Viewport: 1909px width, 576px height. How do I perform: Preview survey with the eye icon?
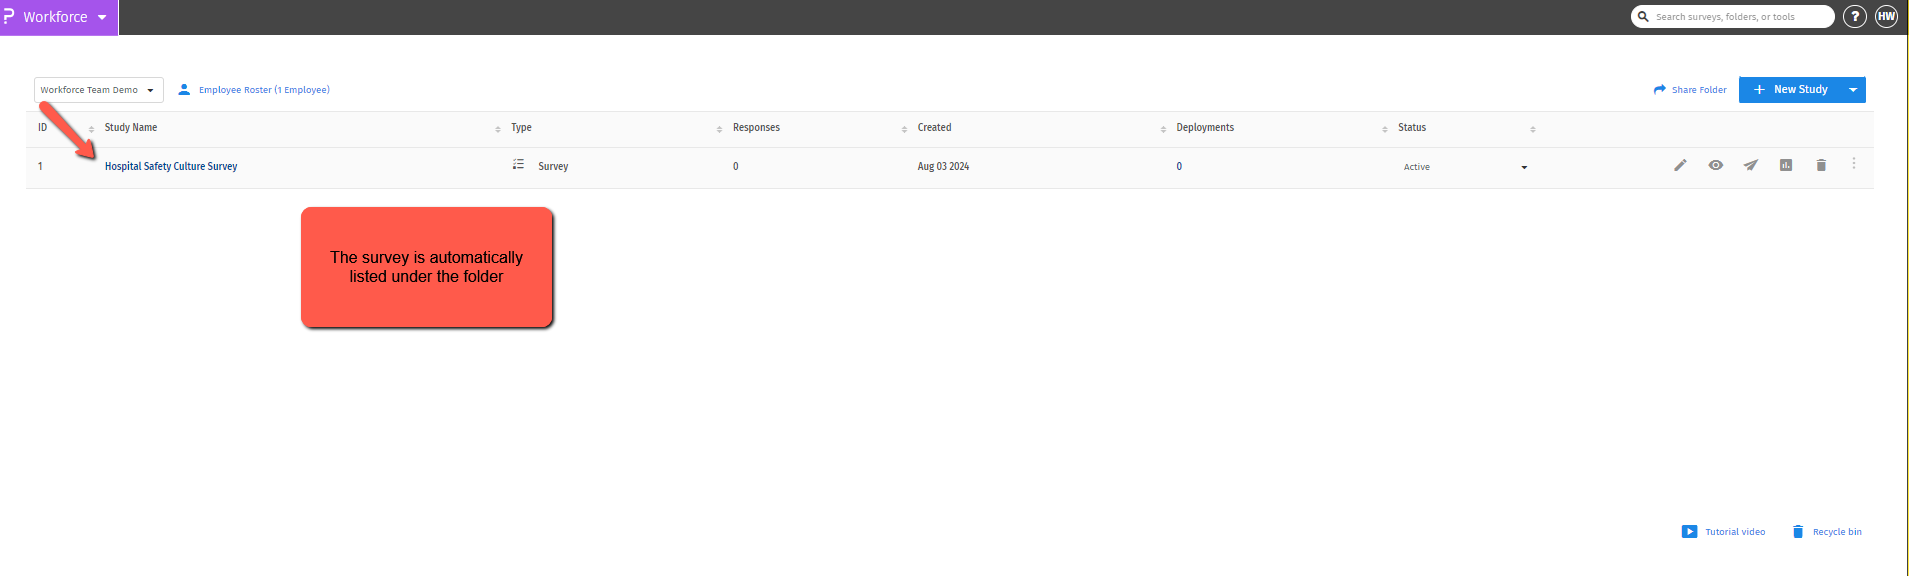click(1716, 165)
